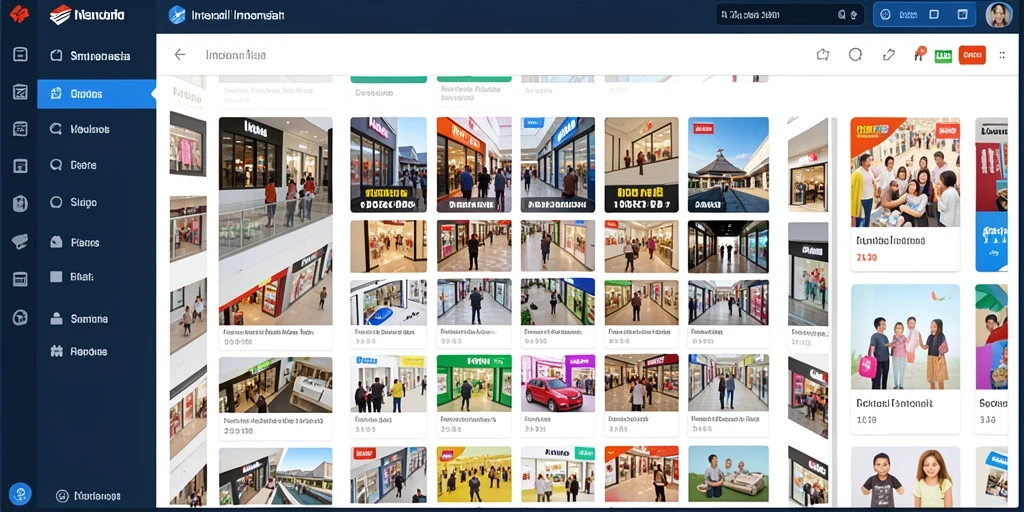Click the blue hexagon icon in top bar
This screenshot has width=1024, height=512.
point(177,14)
